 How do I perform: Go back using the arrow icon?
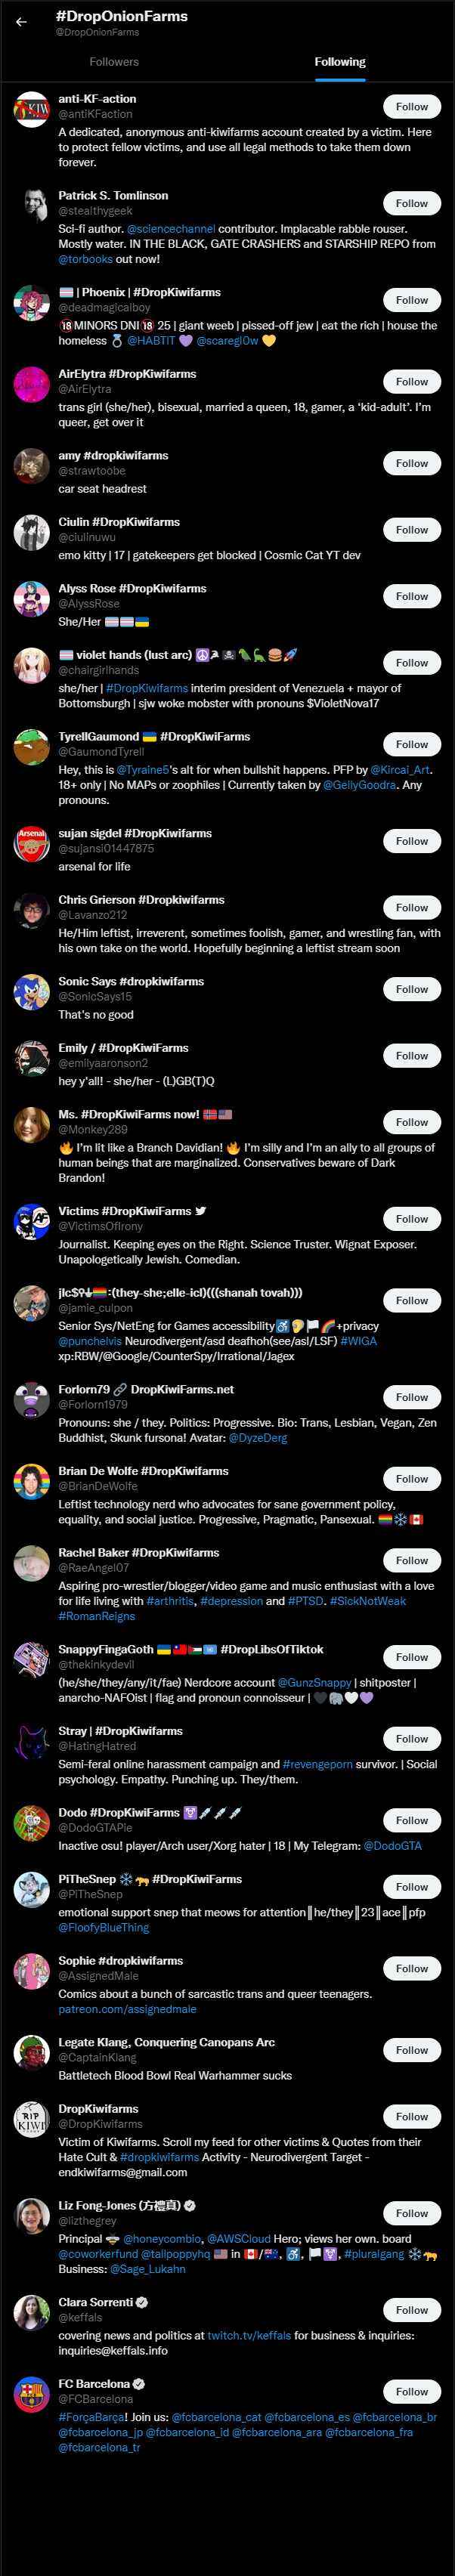pyautogui.click(x=21, y=21)
